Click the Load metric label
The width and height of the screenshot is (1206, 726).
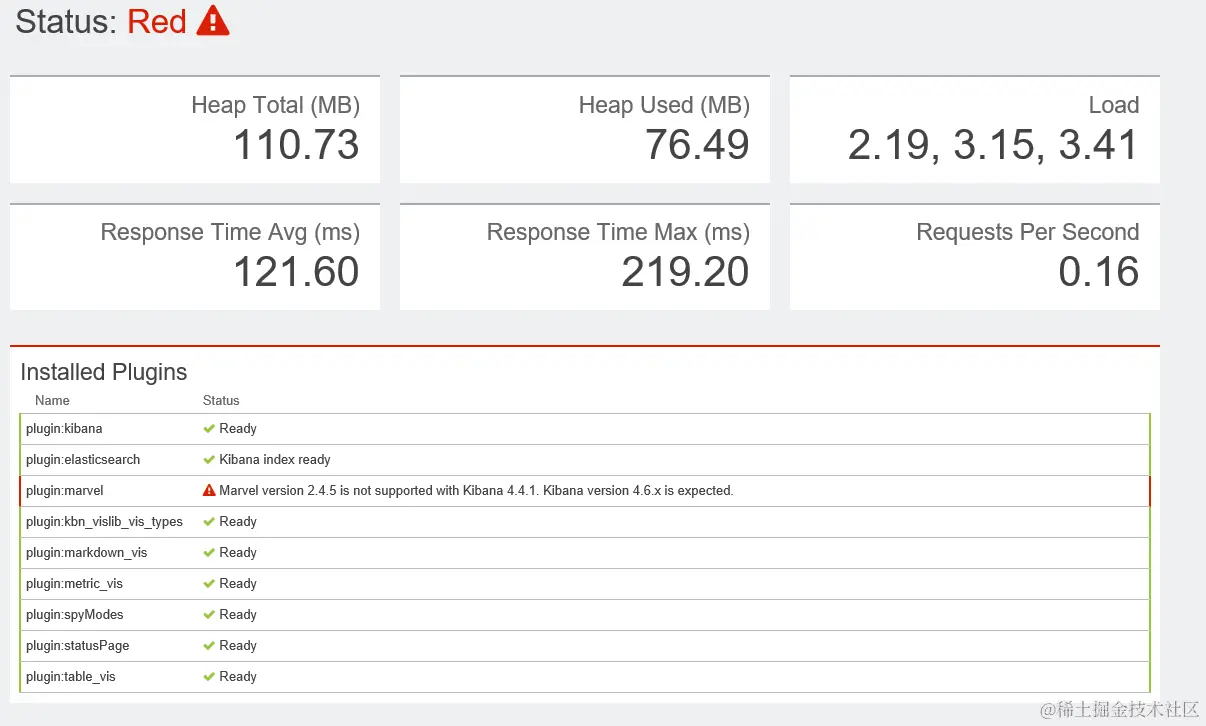(1114, 105)
